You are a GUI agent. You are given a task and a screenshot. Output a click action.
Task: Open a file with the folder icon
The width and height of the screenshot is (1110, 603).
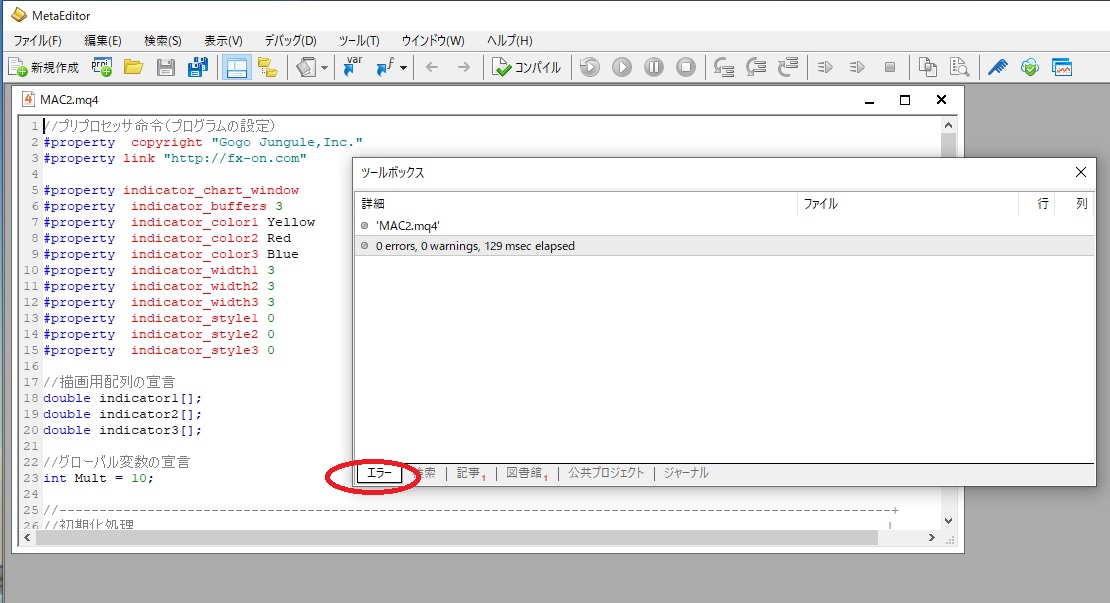point(133,68)
